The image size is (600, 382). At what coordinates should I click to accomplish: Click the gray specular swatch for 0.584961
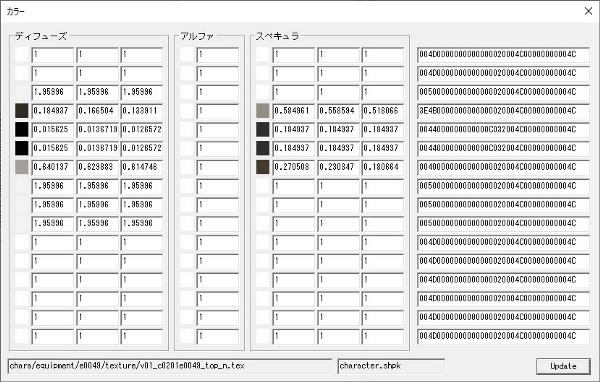point(262,111)
